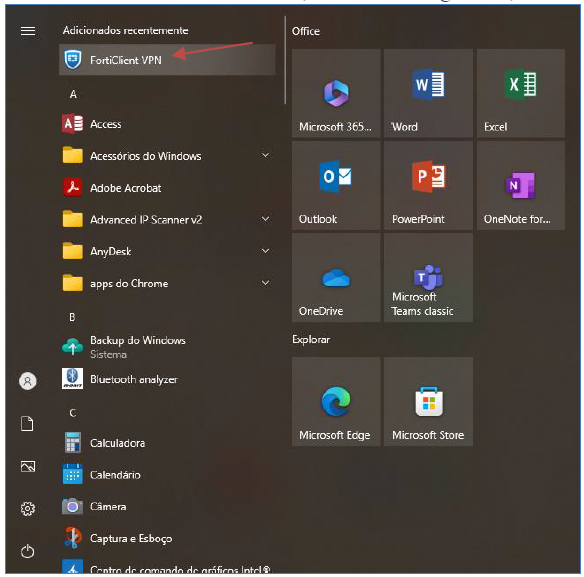The image size is (584, 577).
Task: Launch the Word tile
Action: 428,93
